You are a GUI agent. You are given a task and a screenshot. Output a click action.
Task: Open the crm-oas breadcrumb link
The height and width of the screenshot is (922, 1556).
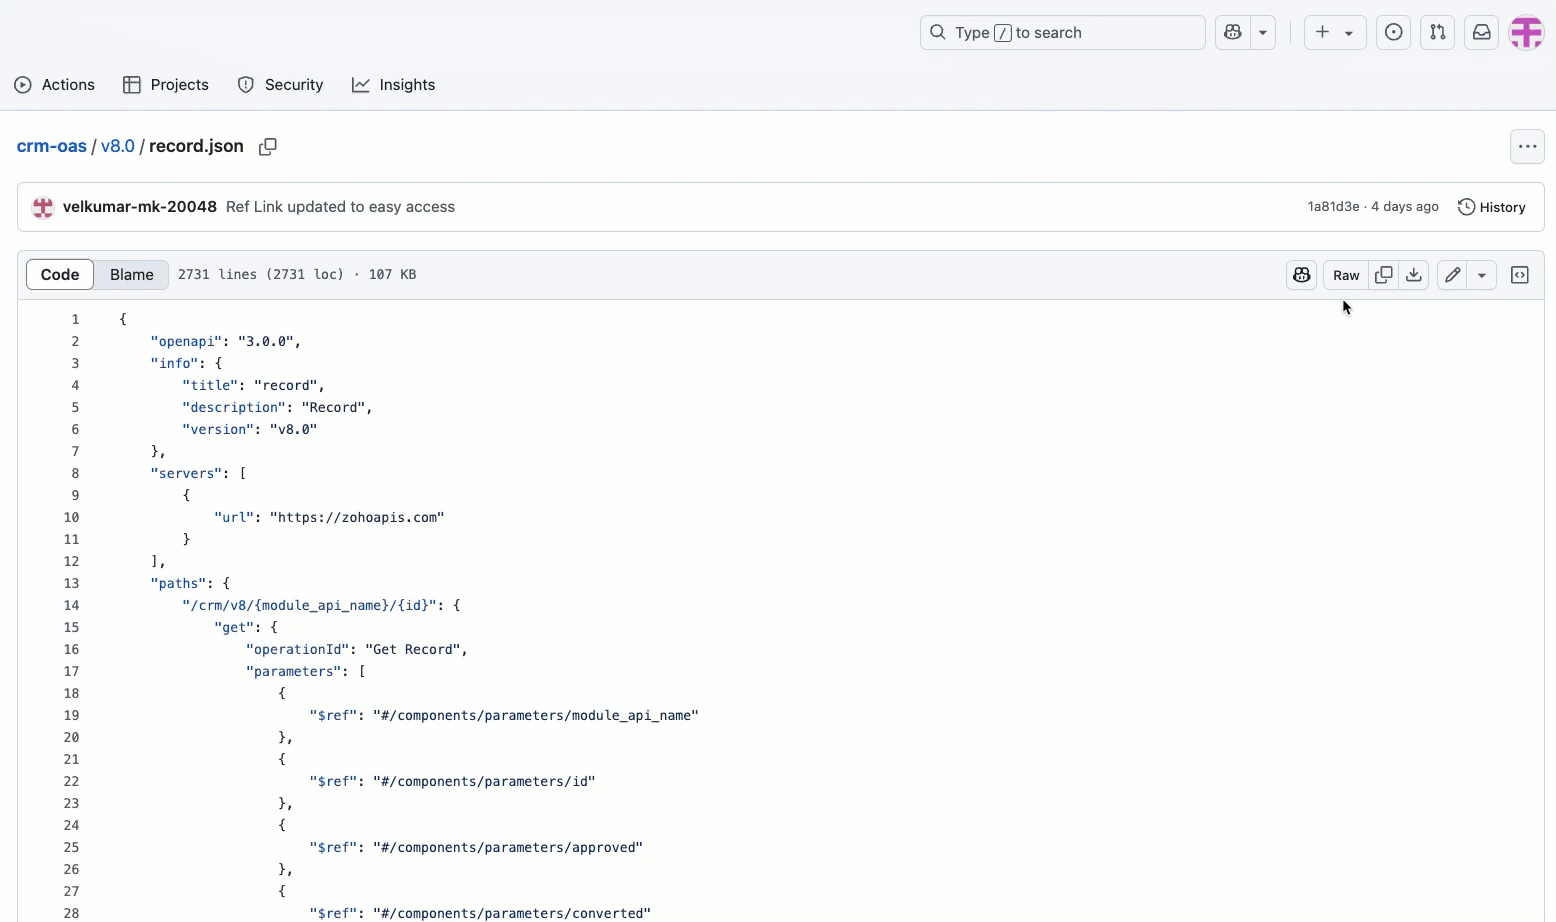click(52, 146)
